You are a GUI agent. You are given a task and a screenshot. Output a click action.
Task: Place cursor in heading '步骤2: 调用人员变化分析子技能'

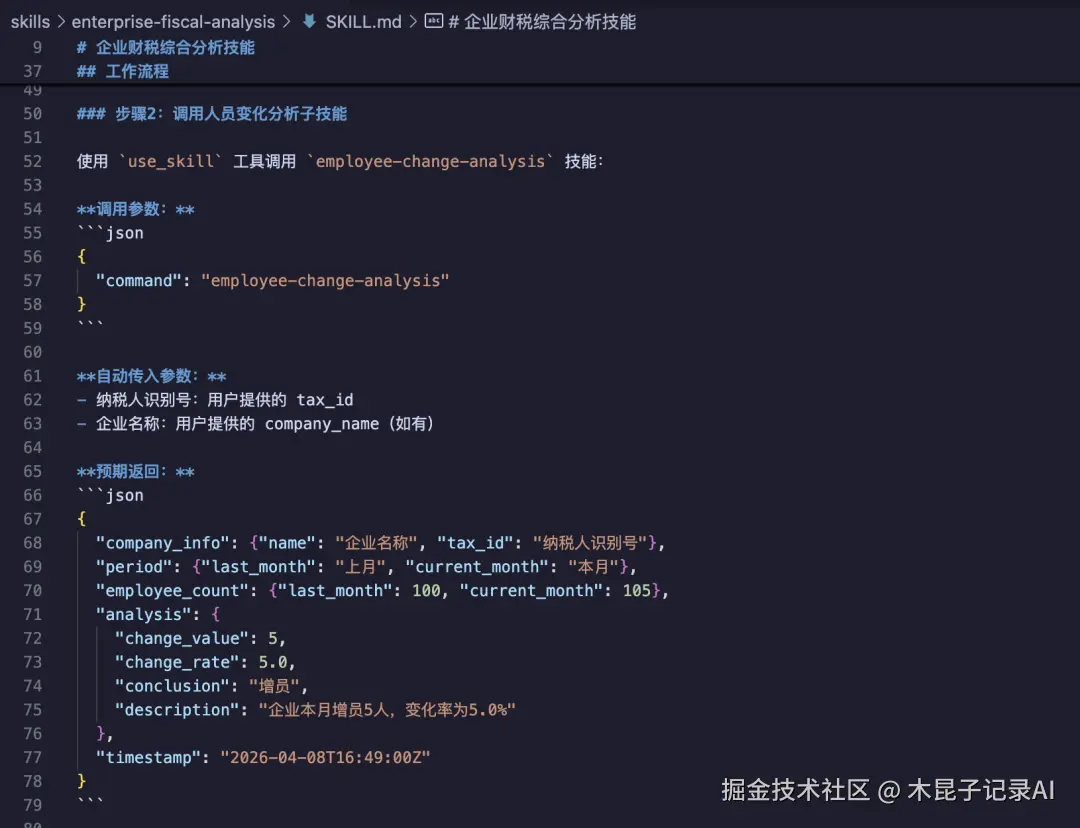(x=231, y=114)
